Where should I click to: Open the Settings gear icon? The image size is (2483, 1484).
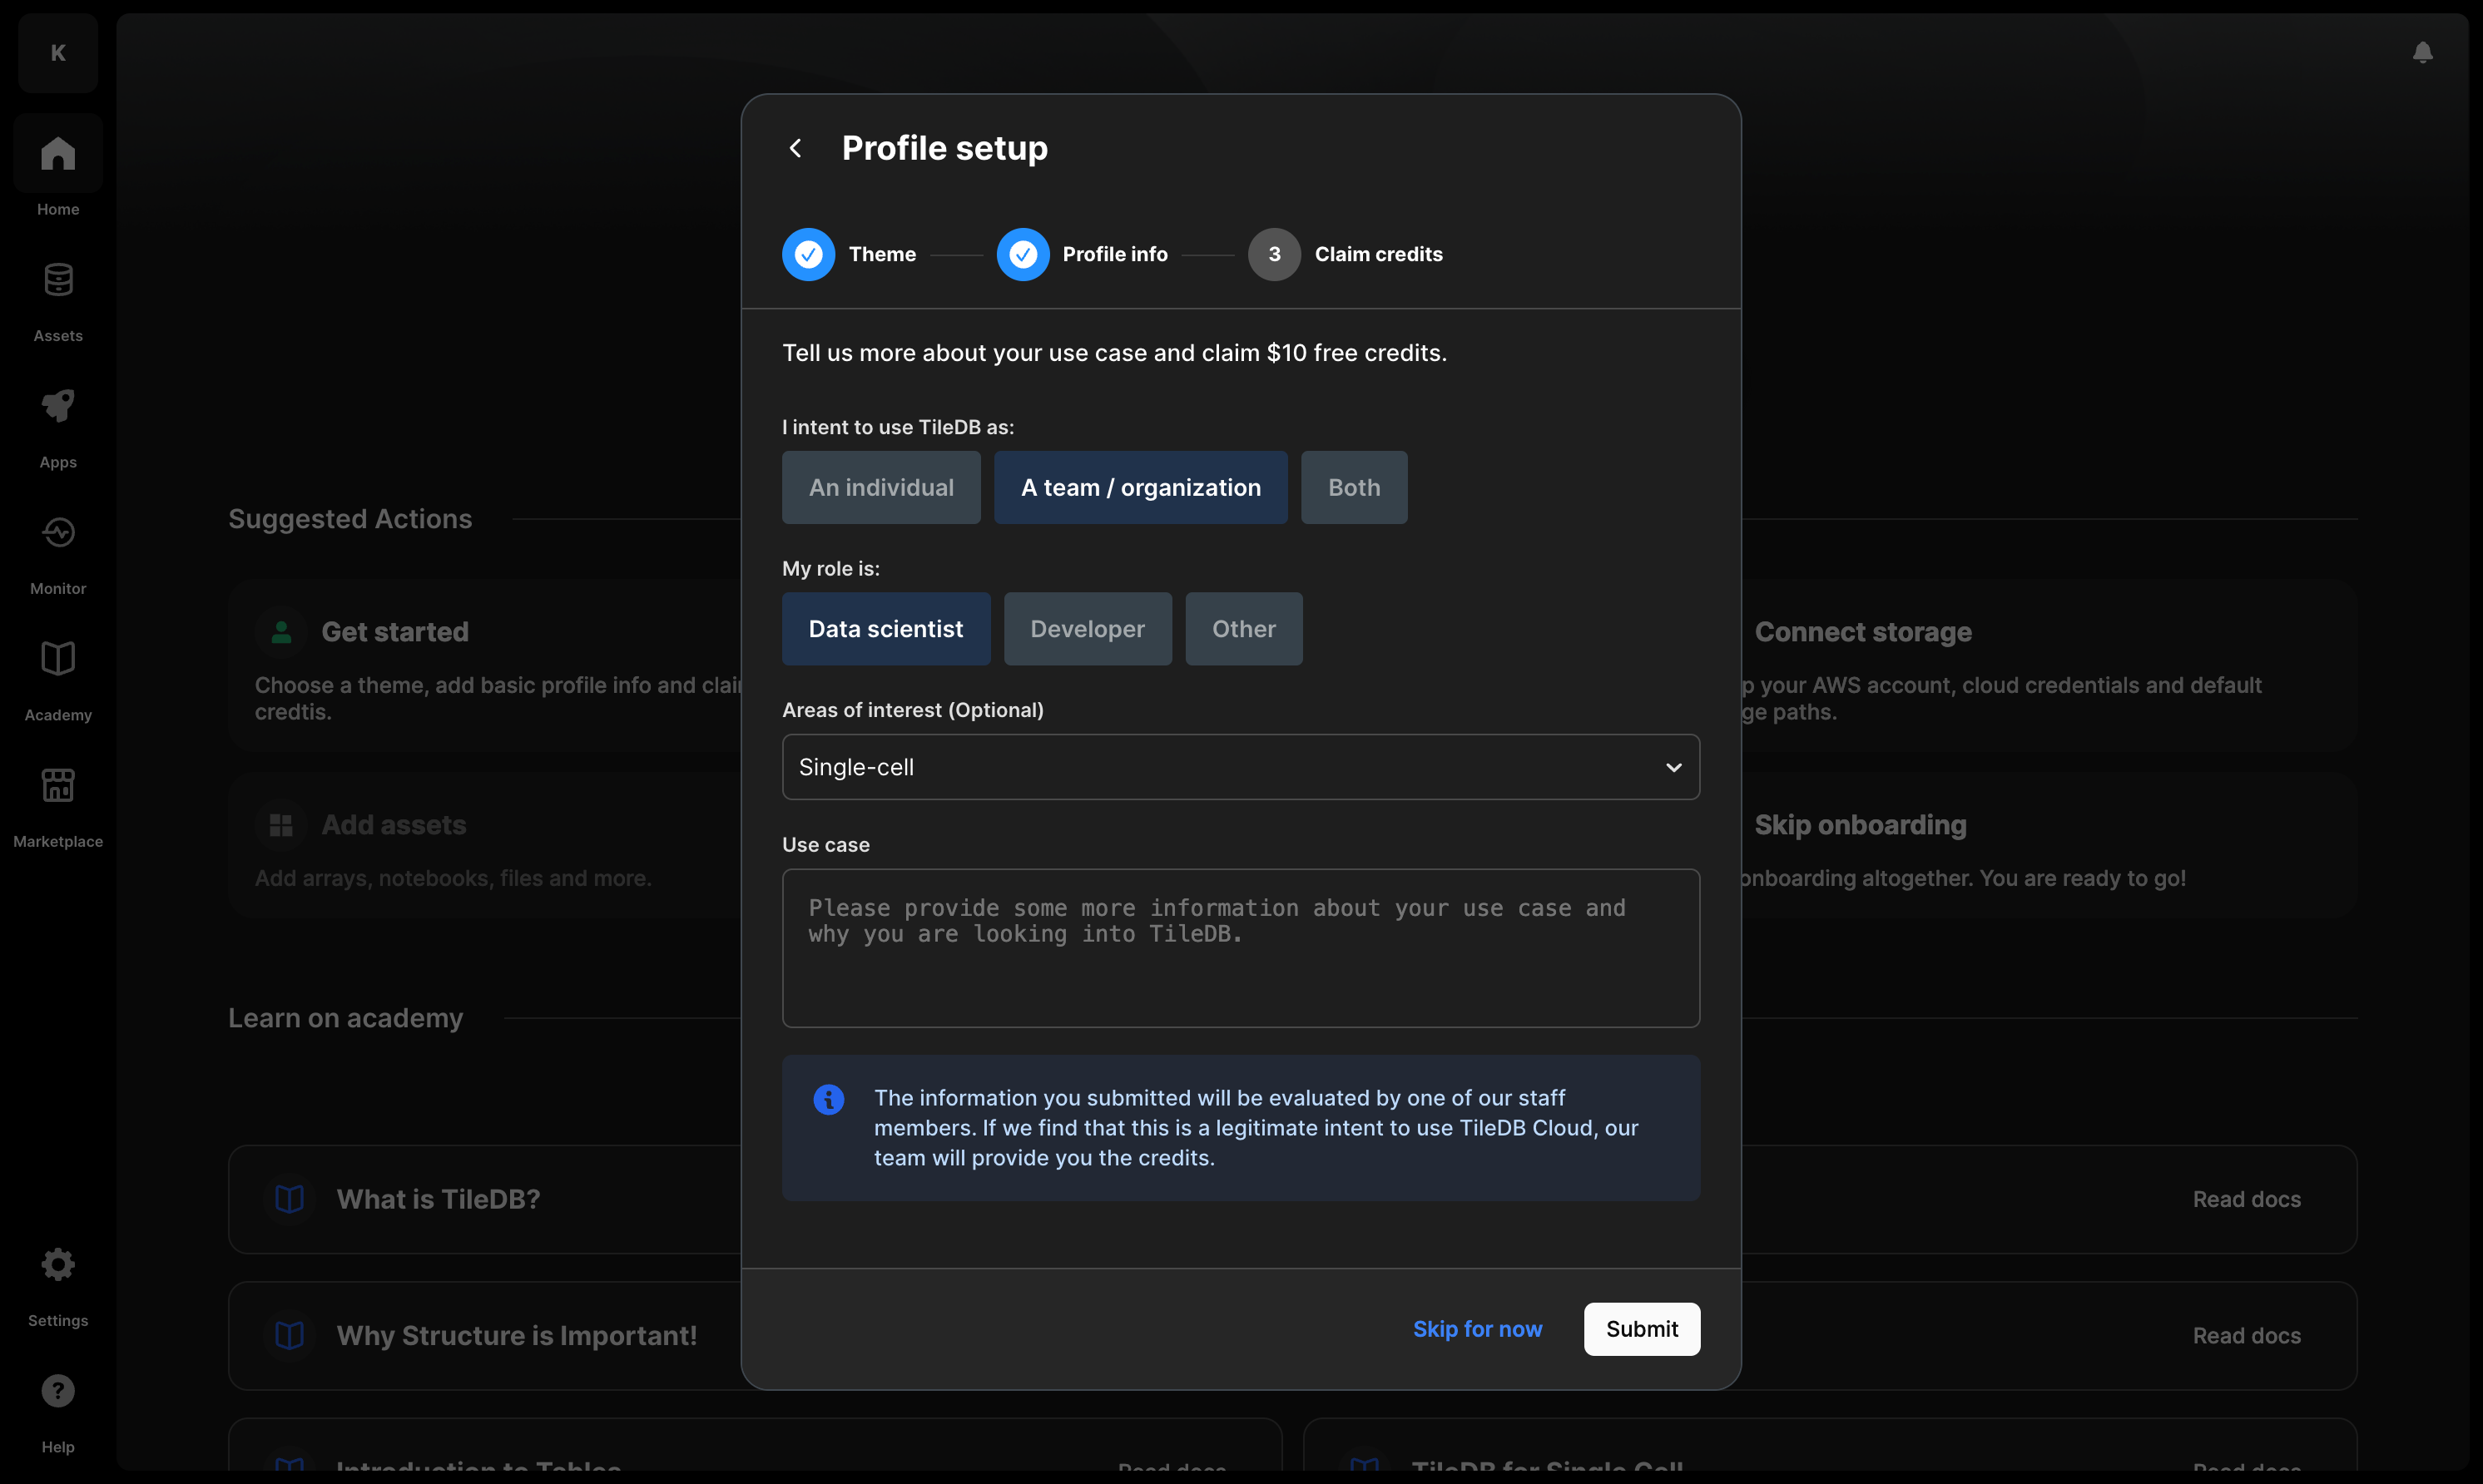click(x=58, y=1265)
